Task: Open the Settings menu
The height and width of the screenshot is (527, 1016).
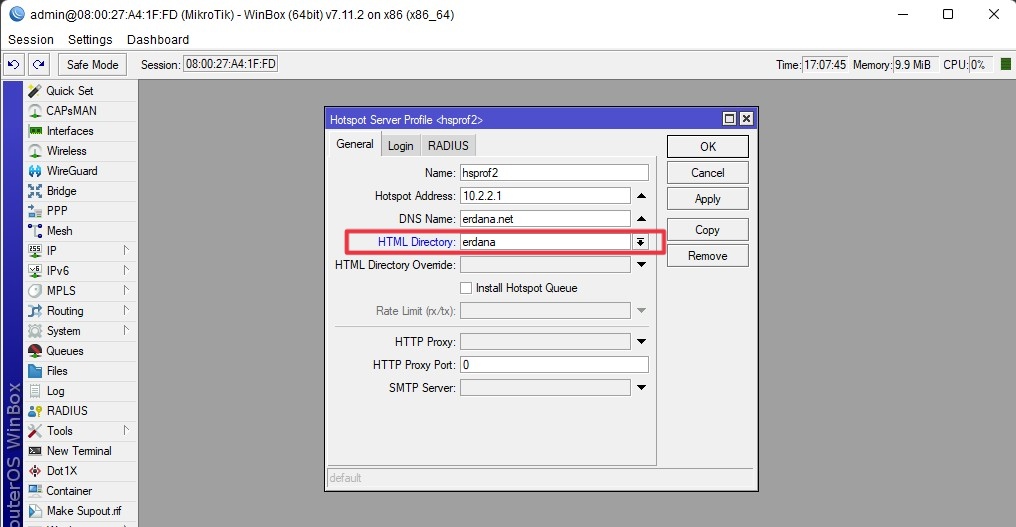Action: 90,40
